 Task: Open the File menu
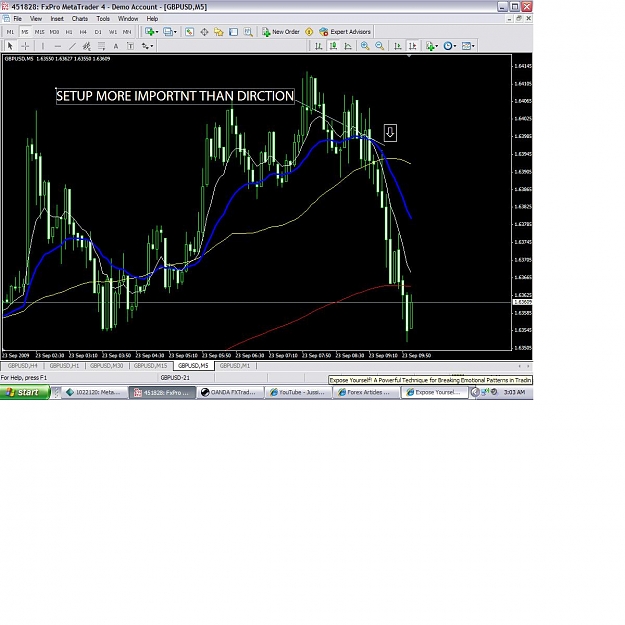18,19
